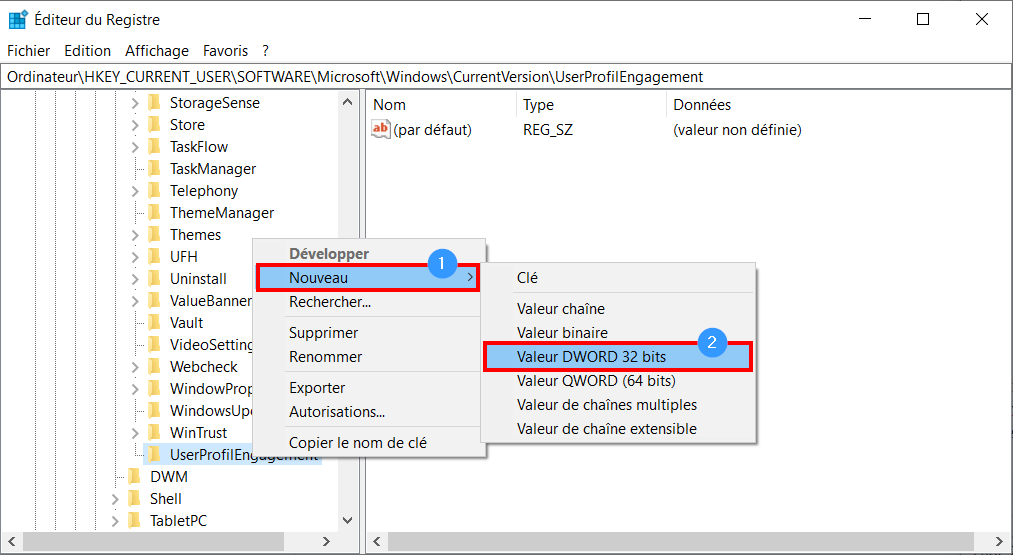
Task: Select the Vault folder icon
Action: coord(154,322)
